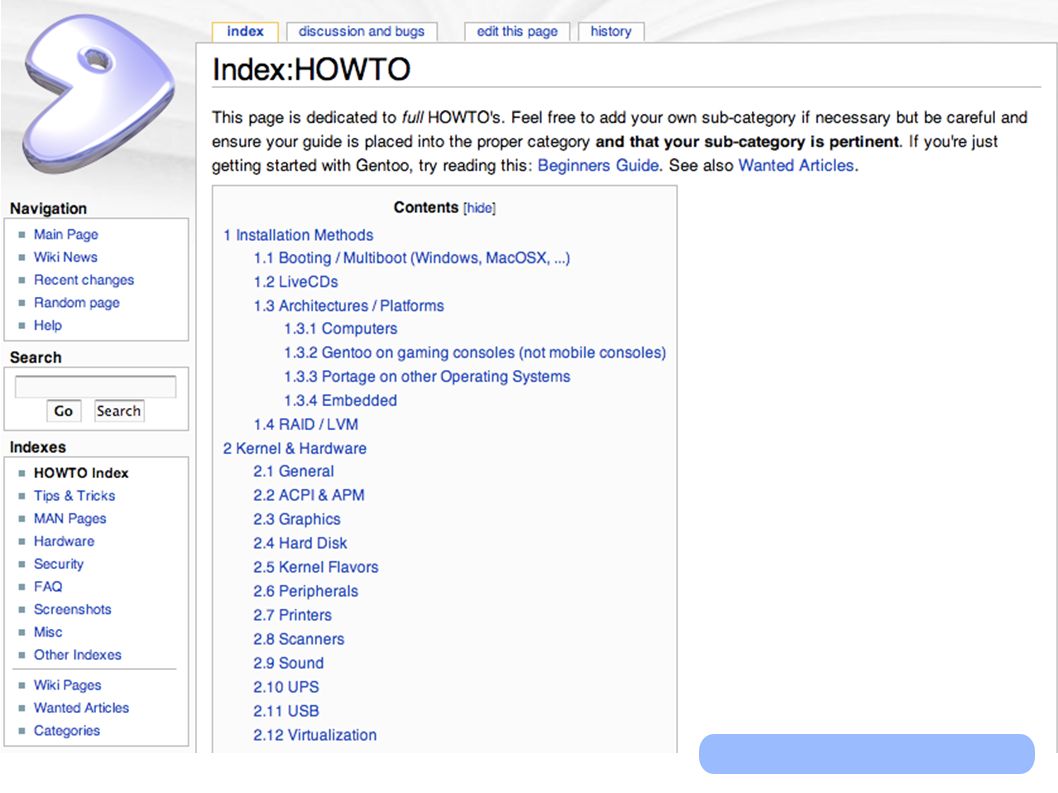Open Wanted Articles in sidebar
This screenshot has height=793, width=1058.
point(82,708)
